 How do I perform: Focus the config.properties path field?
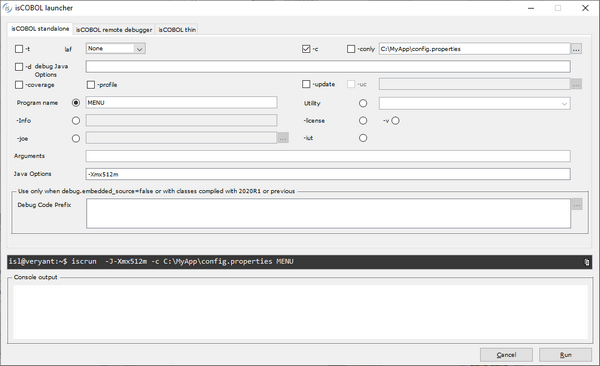coord(474,49)
